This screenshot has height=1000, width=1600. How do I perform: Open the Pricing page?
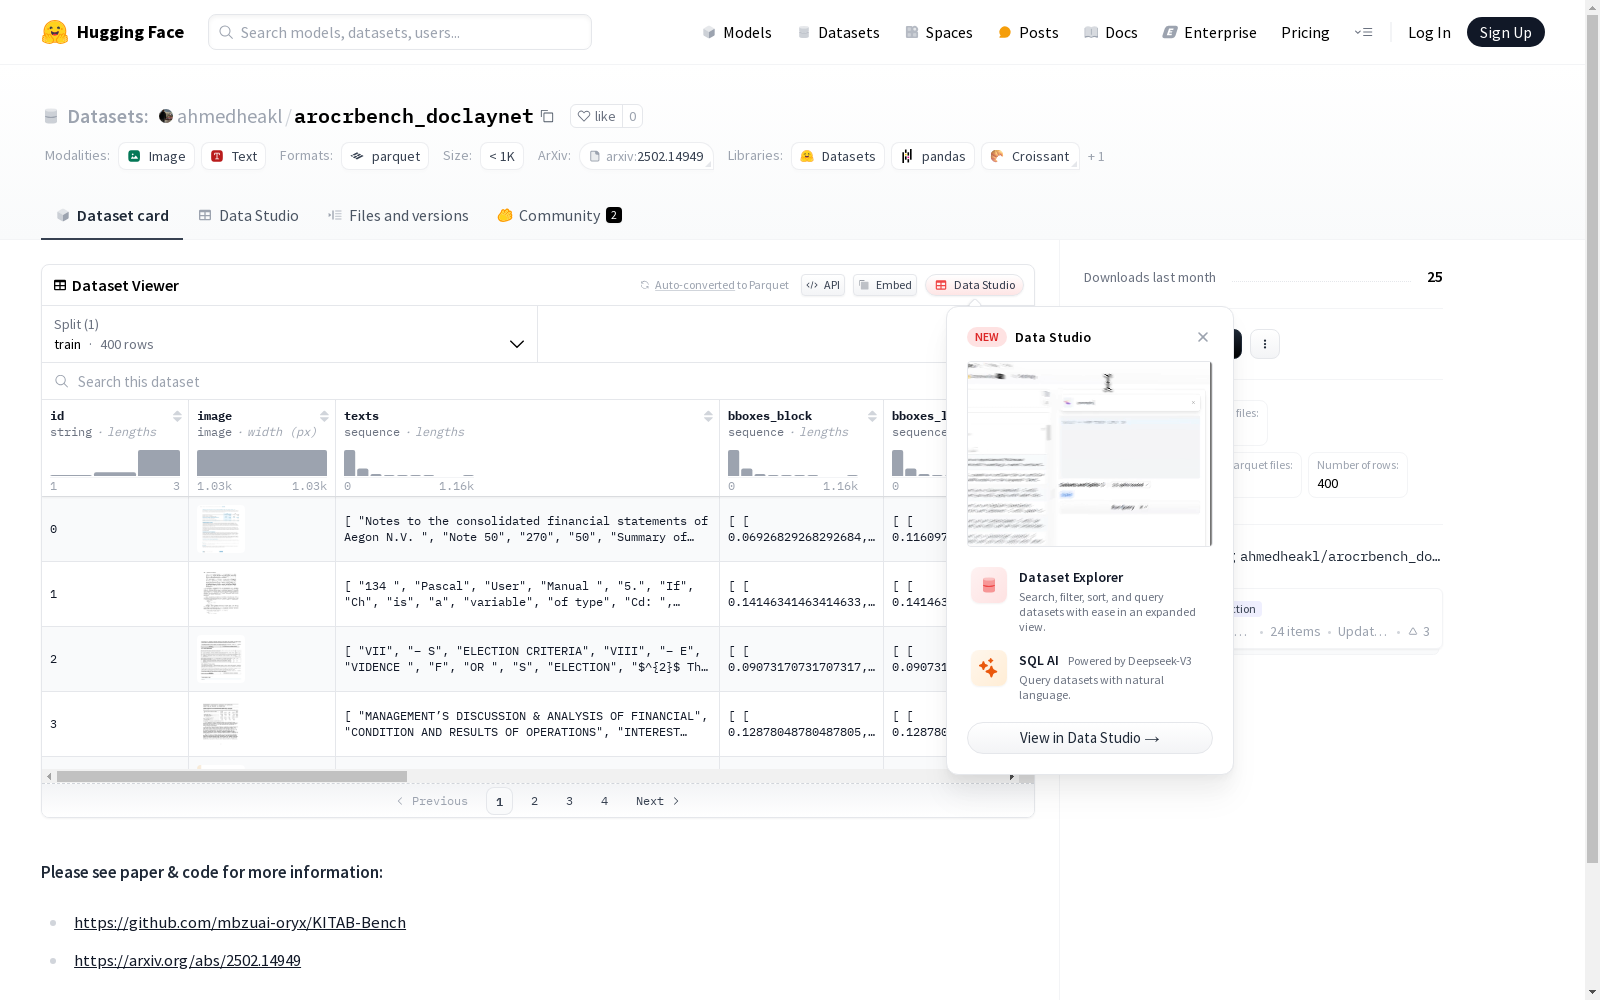pyautogui.click(x=1305, y=32)
